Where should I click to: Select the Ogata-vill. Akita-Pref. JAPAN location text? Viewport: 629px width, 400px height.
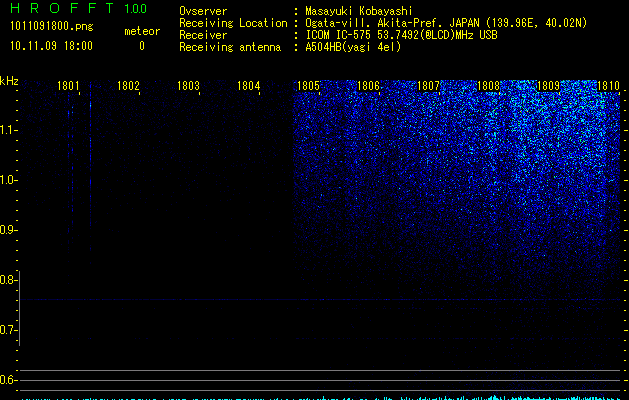pos(446,23)
